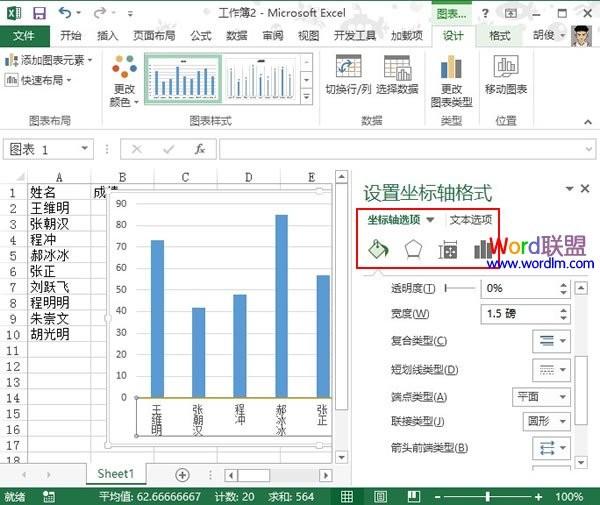Click the Save icon in quick access toolbar
Image resolution: width=600 pixels, height=505 pixels.
point(39,14)
